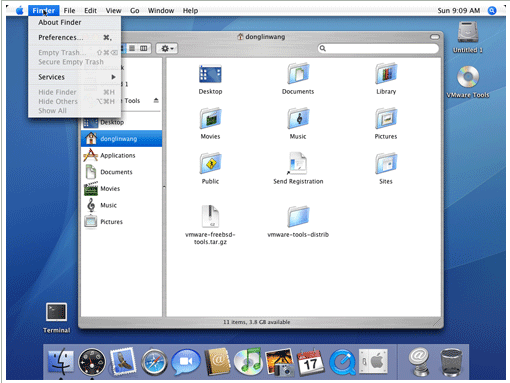
Task: Select the Sites folder icon
Action: pyautogui.click(x=386, y=163)
